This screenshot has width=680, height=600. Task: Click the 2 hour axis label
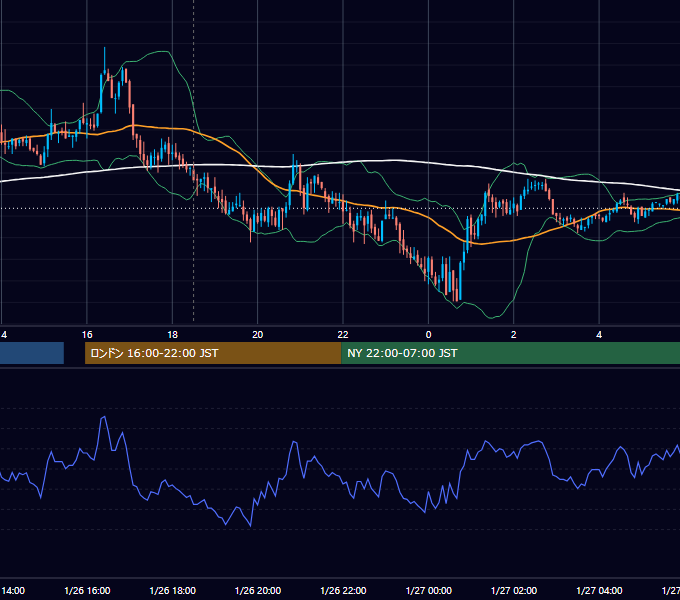[513, 335]
